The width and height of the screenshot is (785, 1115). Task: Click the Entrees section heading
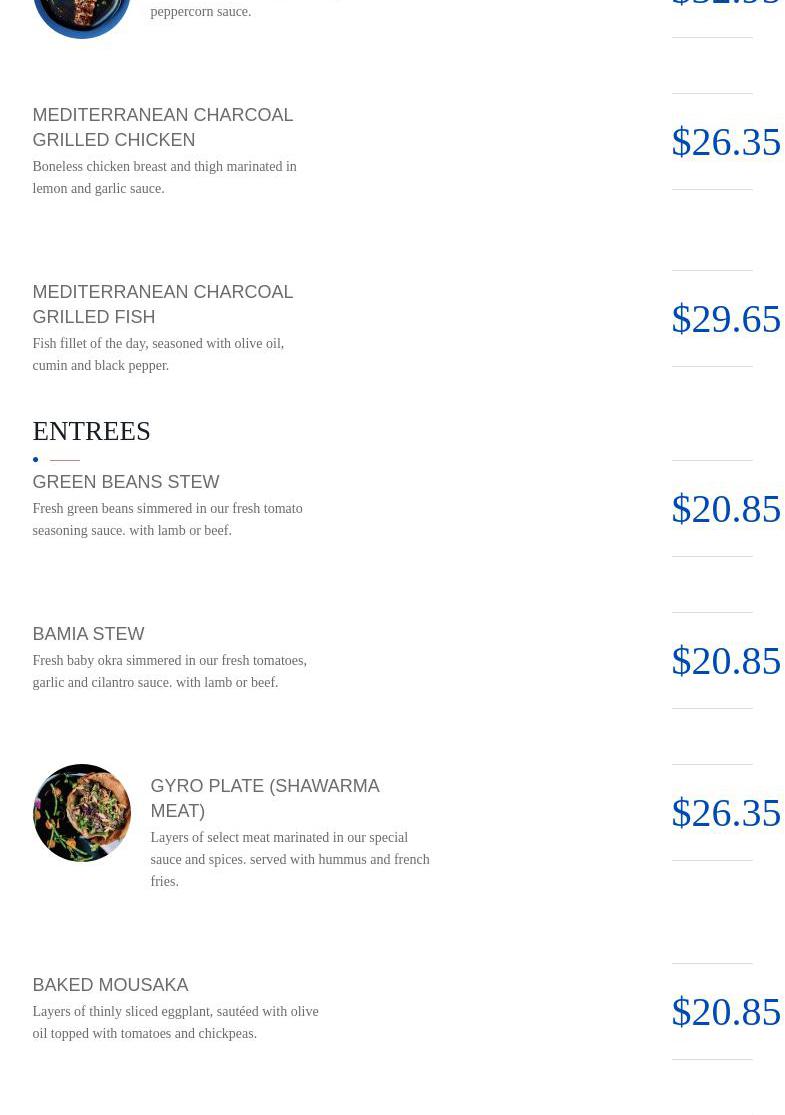(91, 431)
